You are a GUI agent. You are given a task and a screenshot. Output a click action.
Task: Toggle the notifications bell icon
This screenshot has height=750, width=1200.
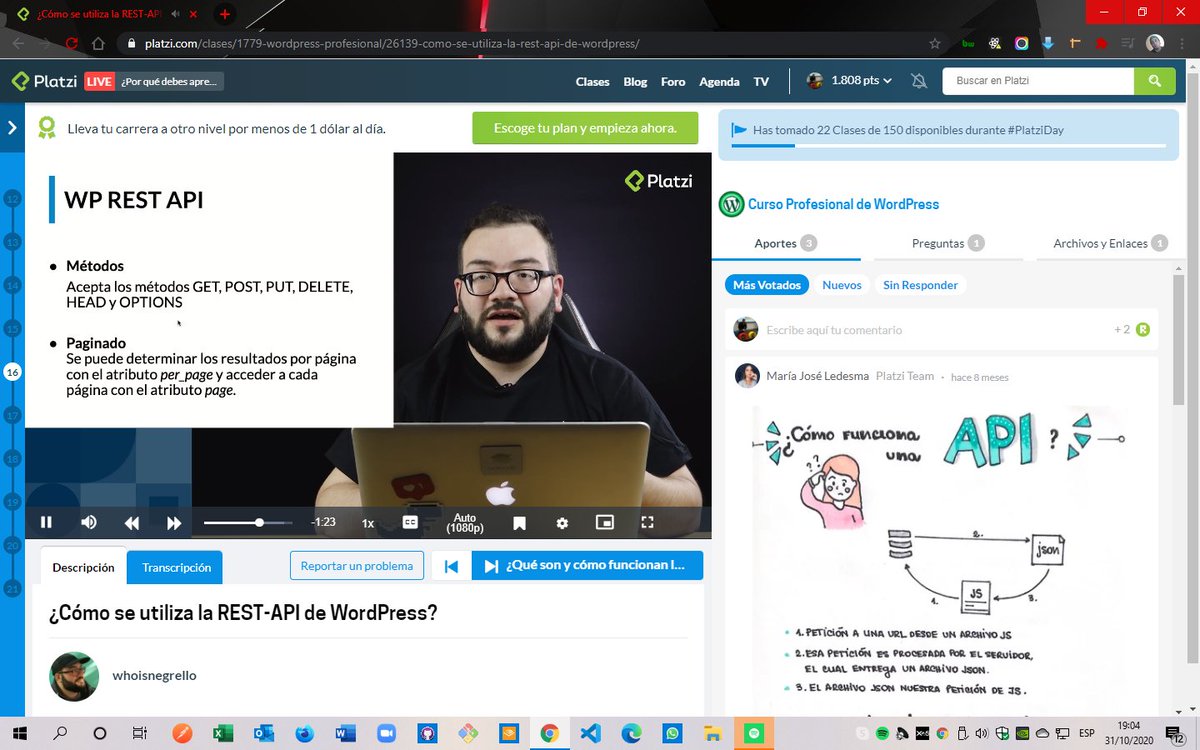tap(919, 81)
